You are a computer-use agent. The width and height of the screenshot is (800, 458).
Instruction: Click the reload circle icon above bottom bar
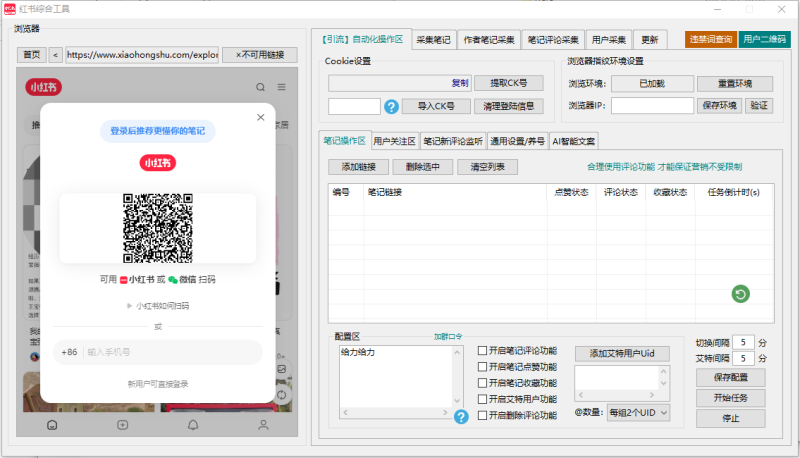point(282,394)
